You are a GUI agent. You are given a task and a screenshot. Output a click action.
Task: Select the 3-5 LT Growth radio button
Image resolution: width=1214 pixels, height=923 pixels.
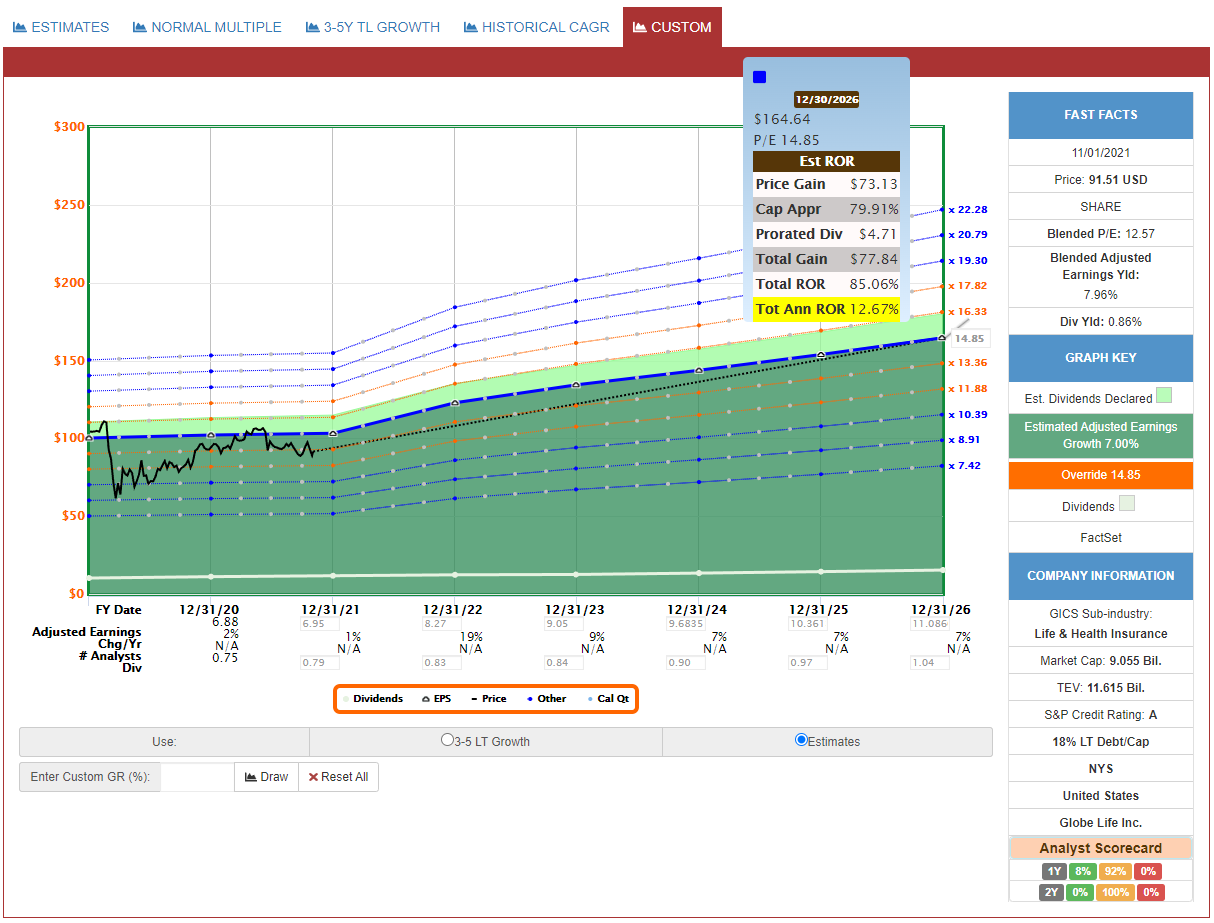tap(447, 741)
